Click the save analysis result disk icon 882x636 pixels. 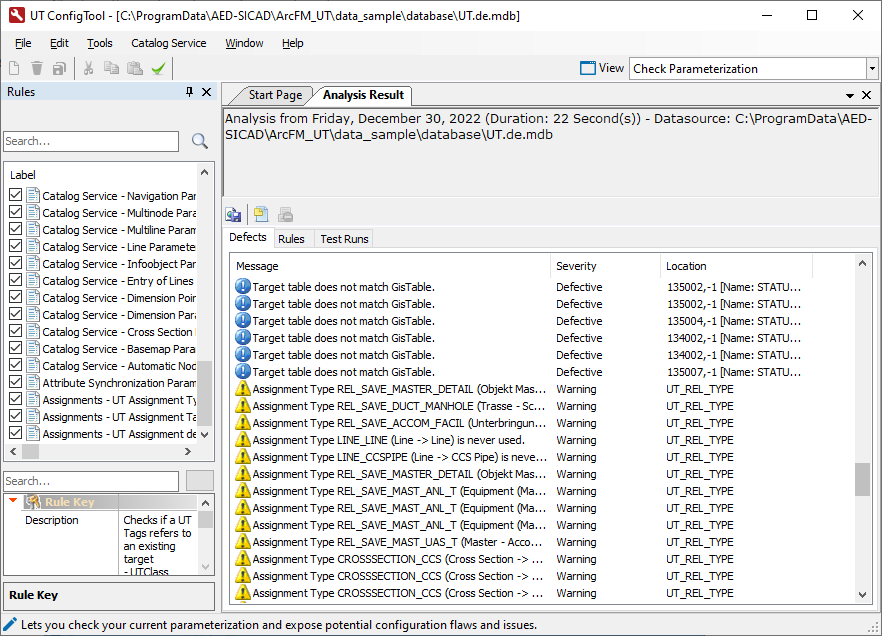point(233,214)
